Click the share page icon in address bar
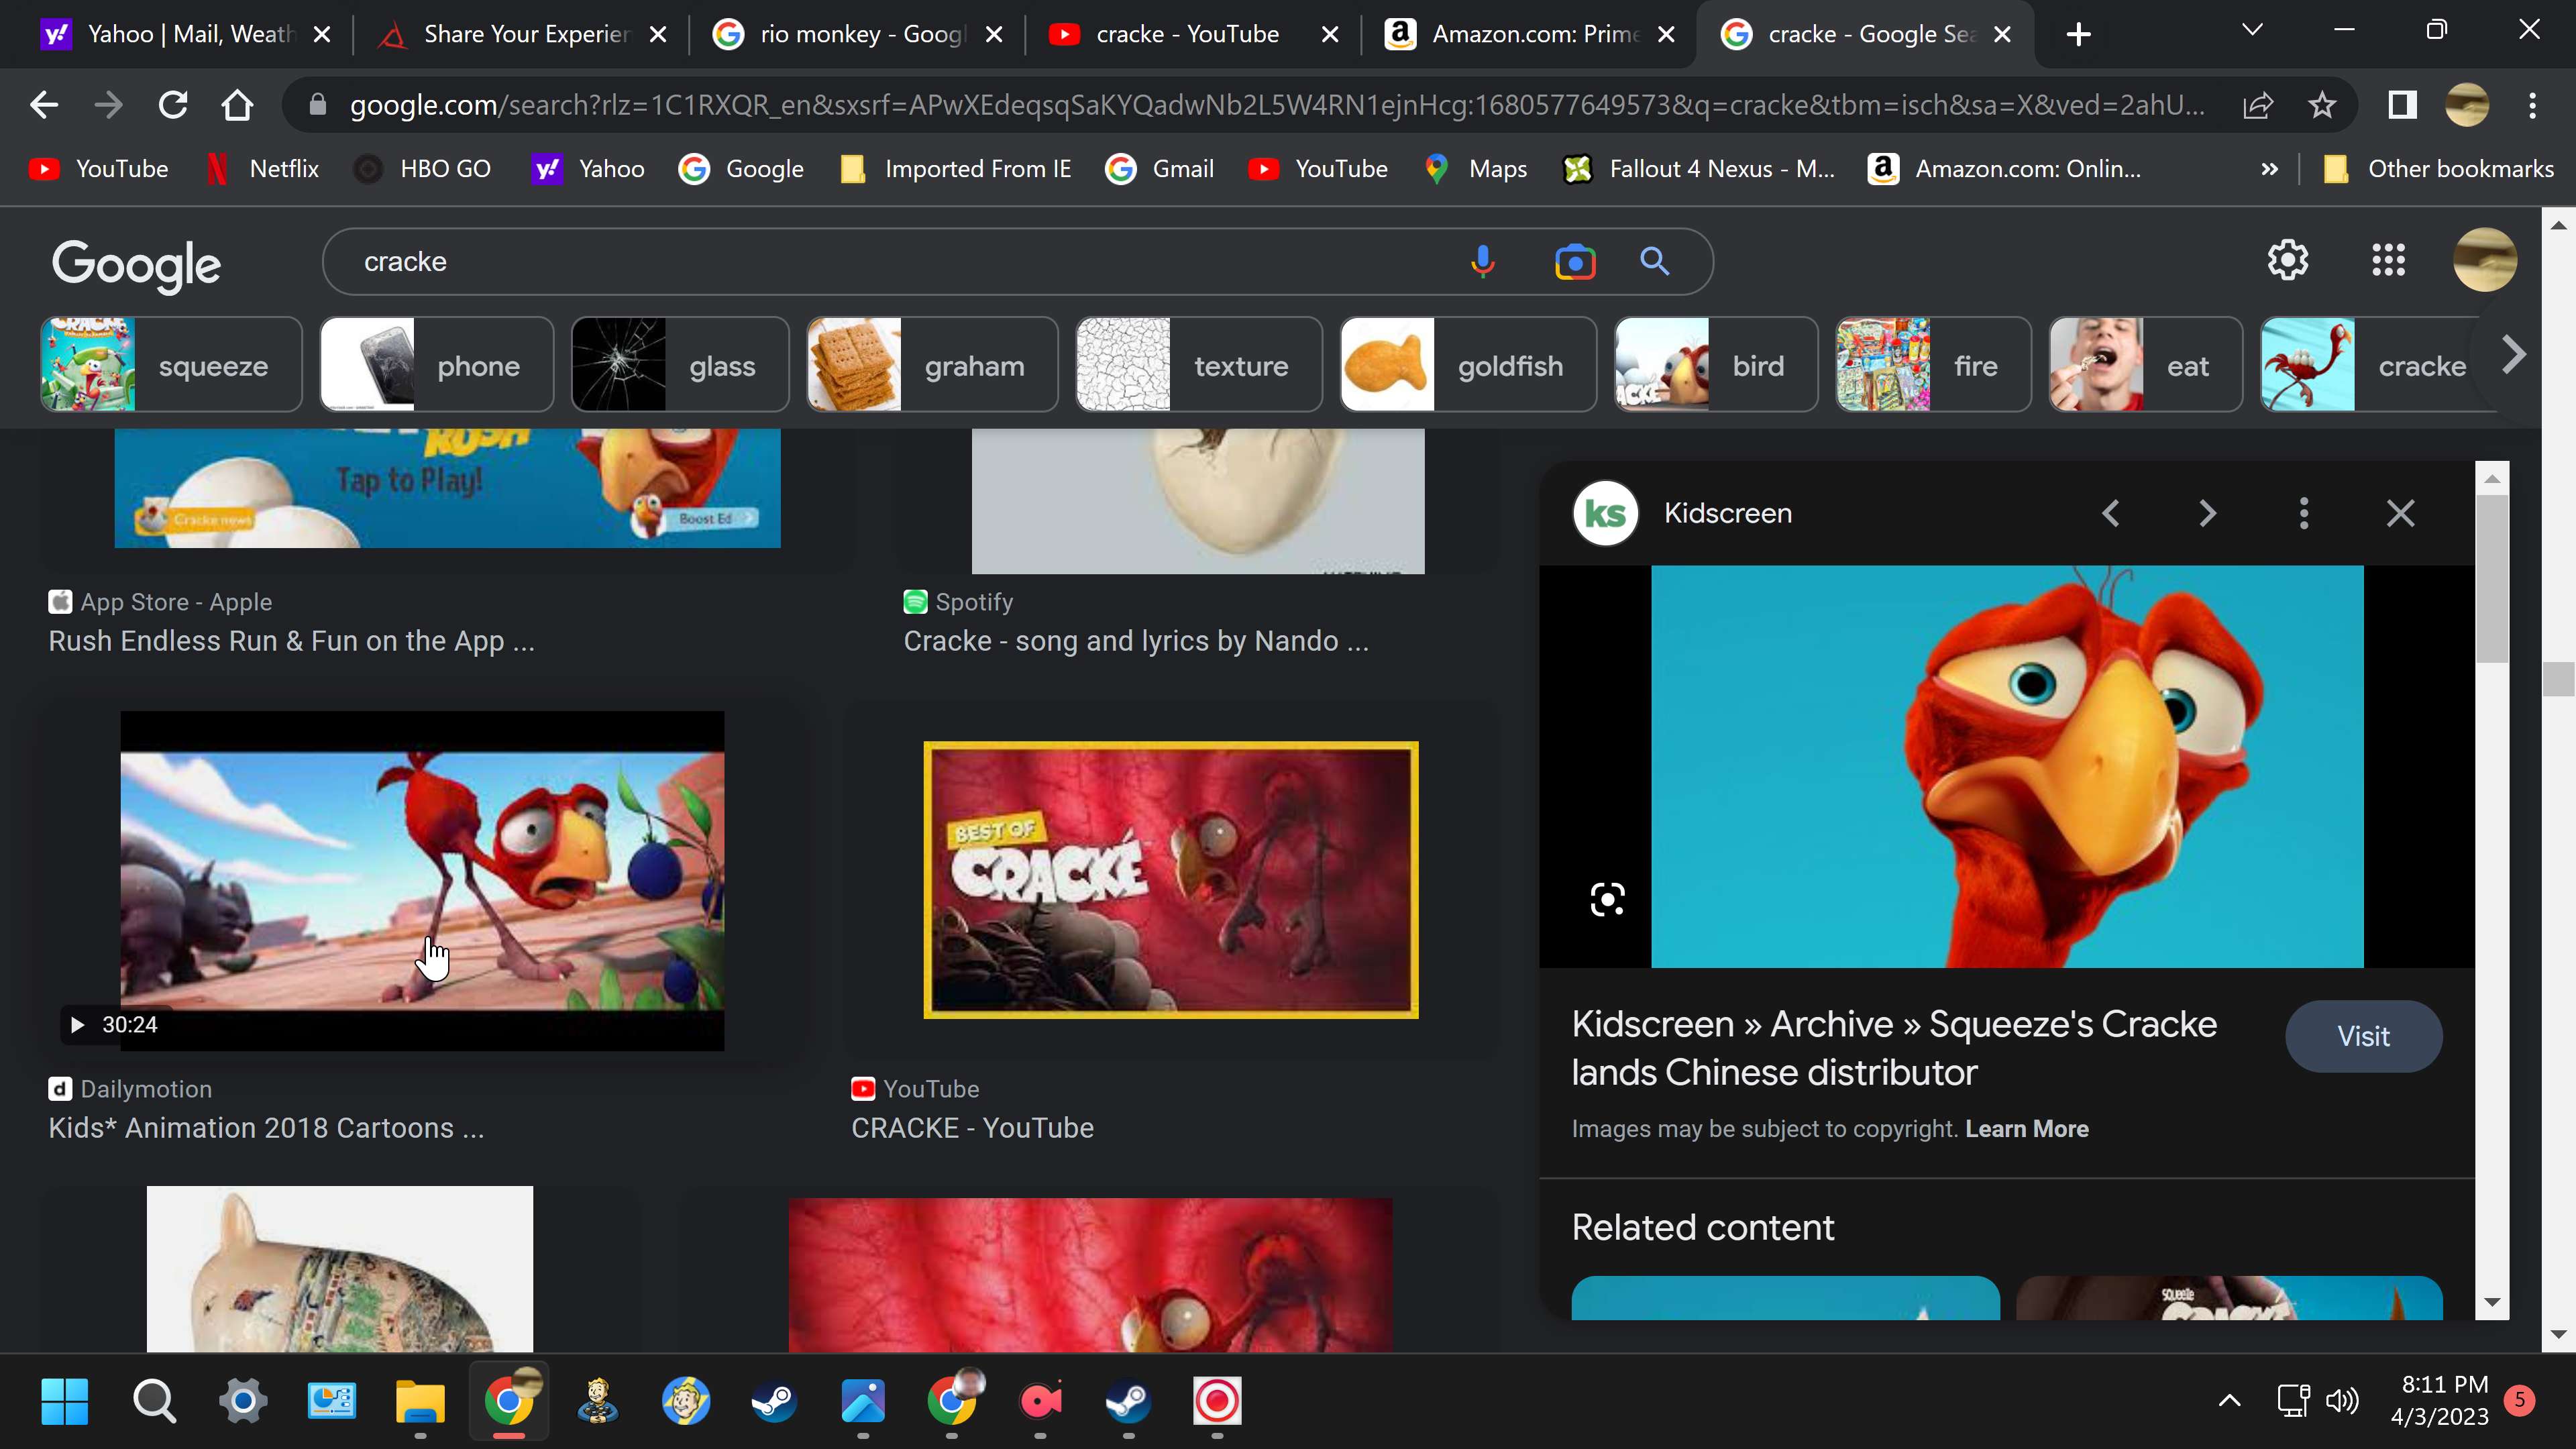The width and height of the screenshot is (2576, 1449). coord(2258,105)
